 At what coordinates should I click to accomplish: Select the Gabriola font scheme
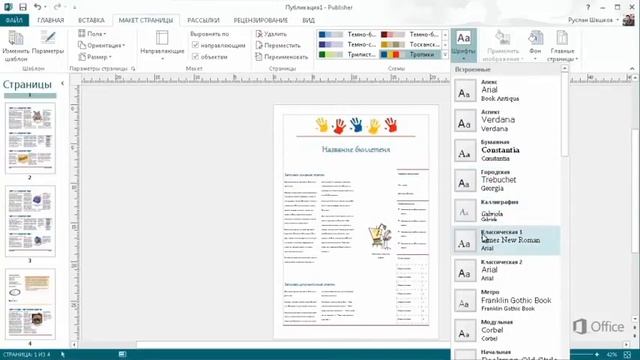[506, 211]
